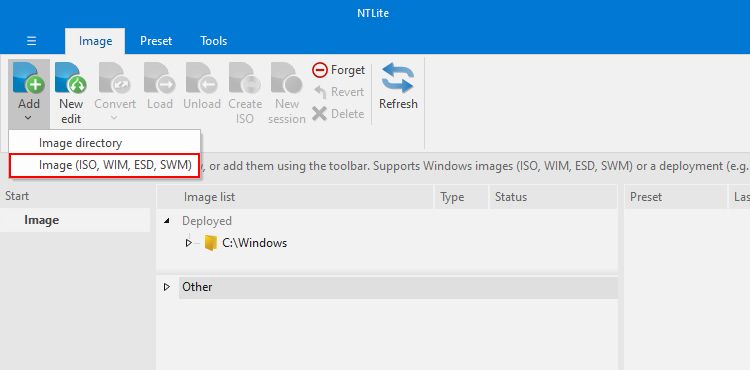The image size is (750, 370).
Task: Expand the C:\Windows entry
Action: click(188, 243)
